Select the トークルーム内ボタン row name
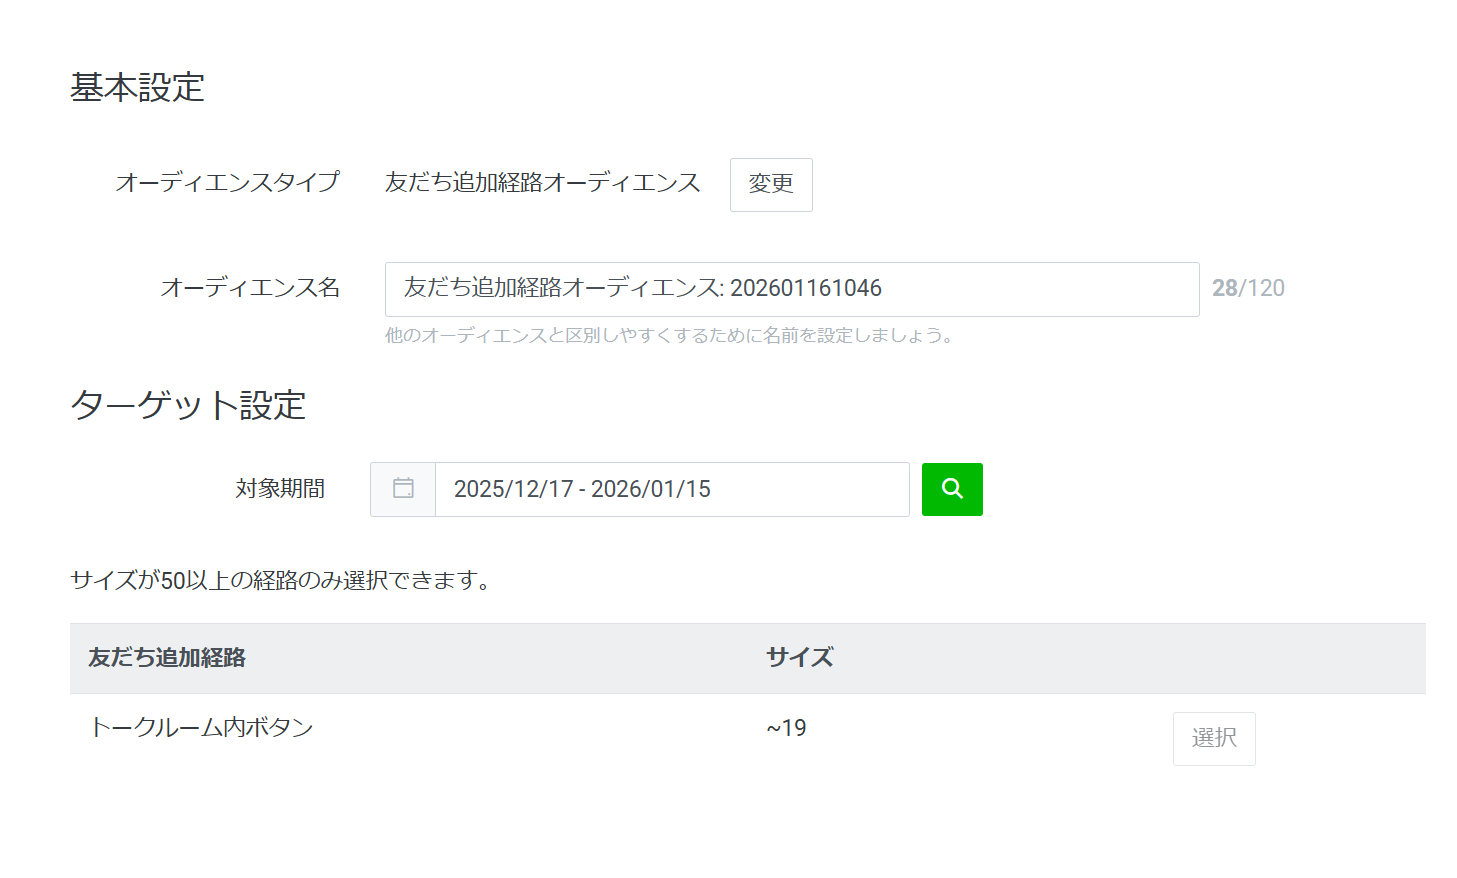Viewport: 1457px width, 878px height. pyautogui.click(x=201, y=728)
